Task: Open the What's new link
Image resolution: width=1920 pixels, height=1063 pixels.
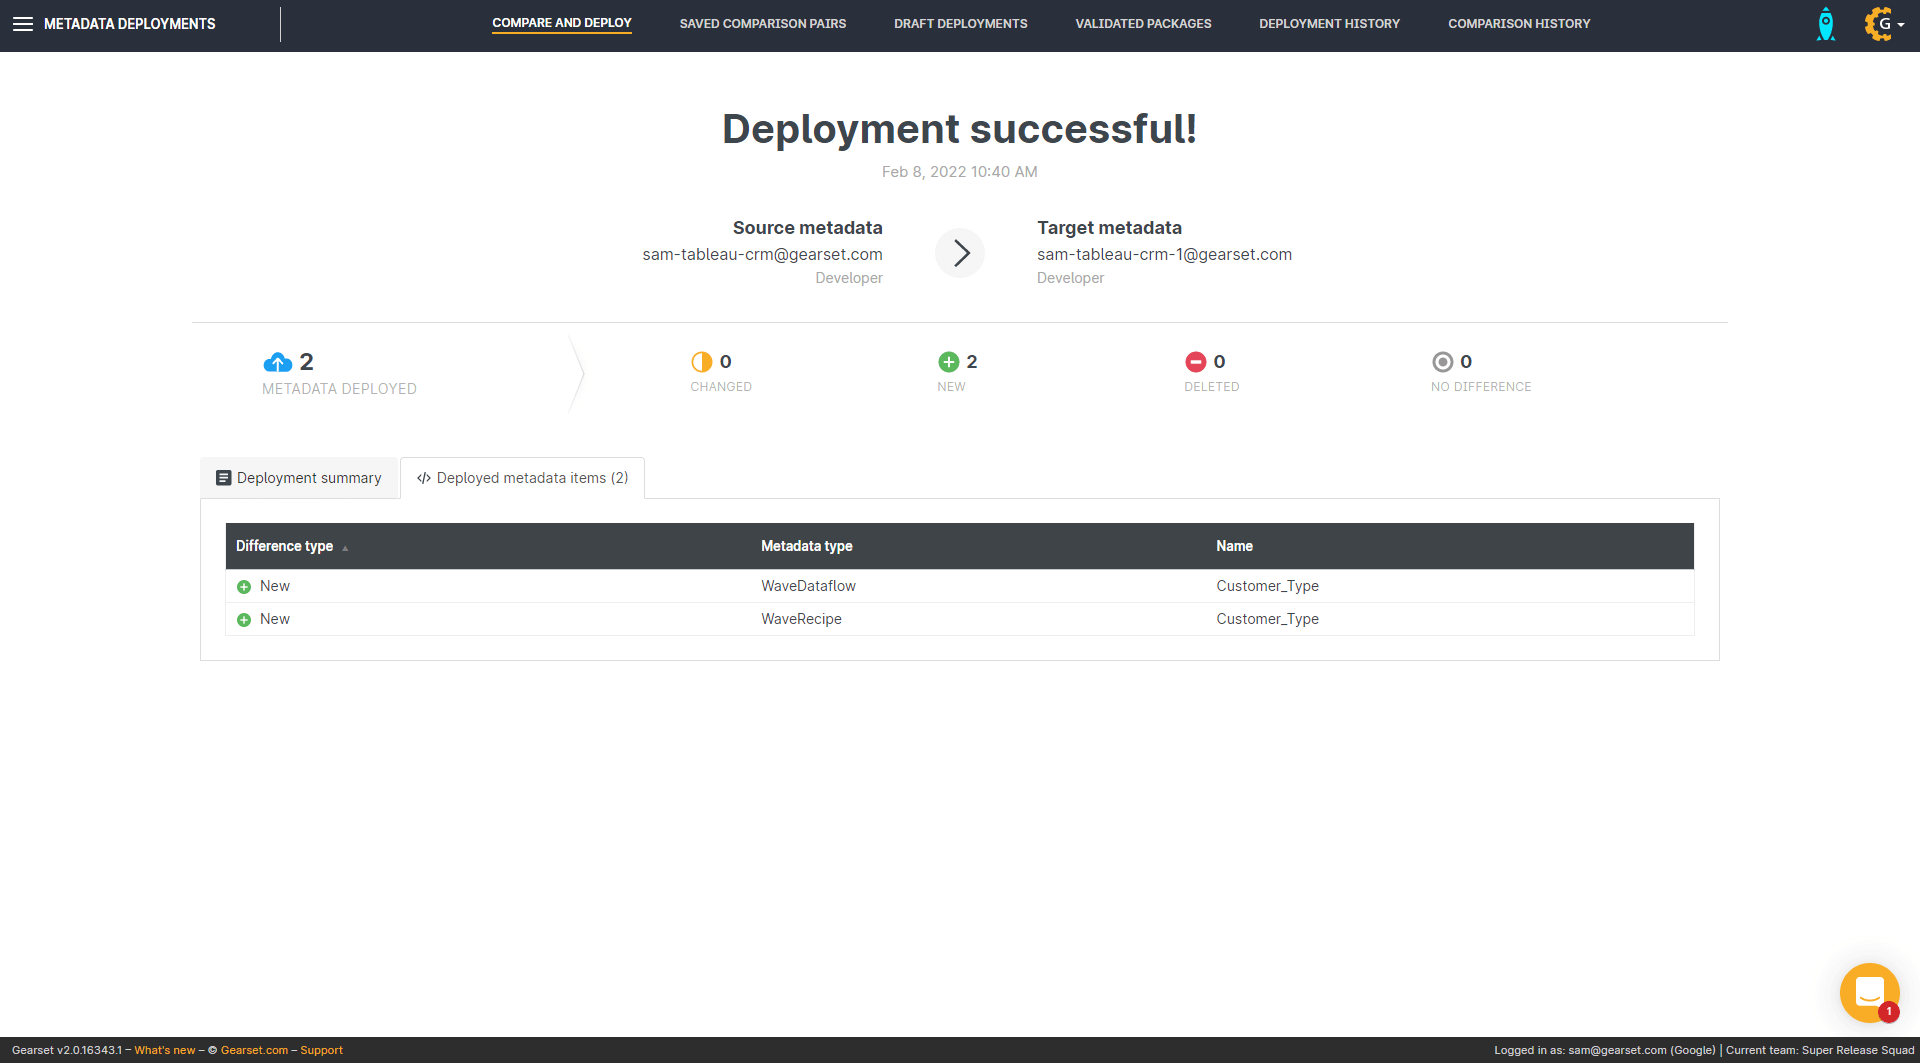Action: coord(165,1050)
